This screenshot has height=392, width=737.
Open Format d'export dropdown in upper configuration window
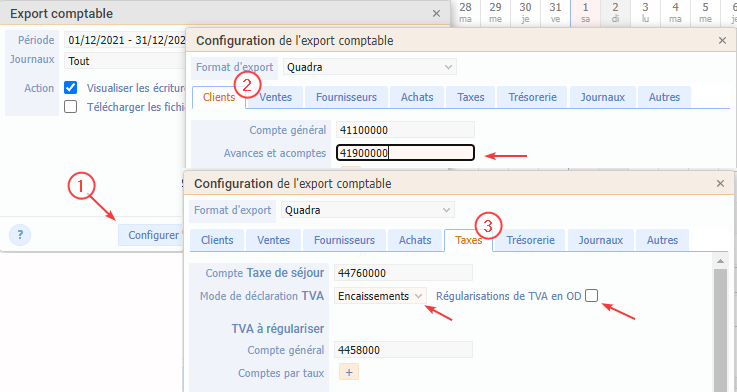(369, 67)
